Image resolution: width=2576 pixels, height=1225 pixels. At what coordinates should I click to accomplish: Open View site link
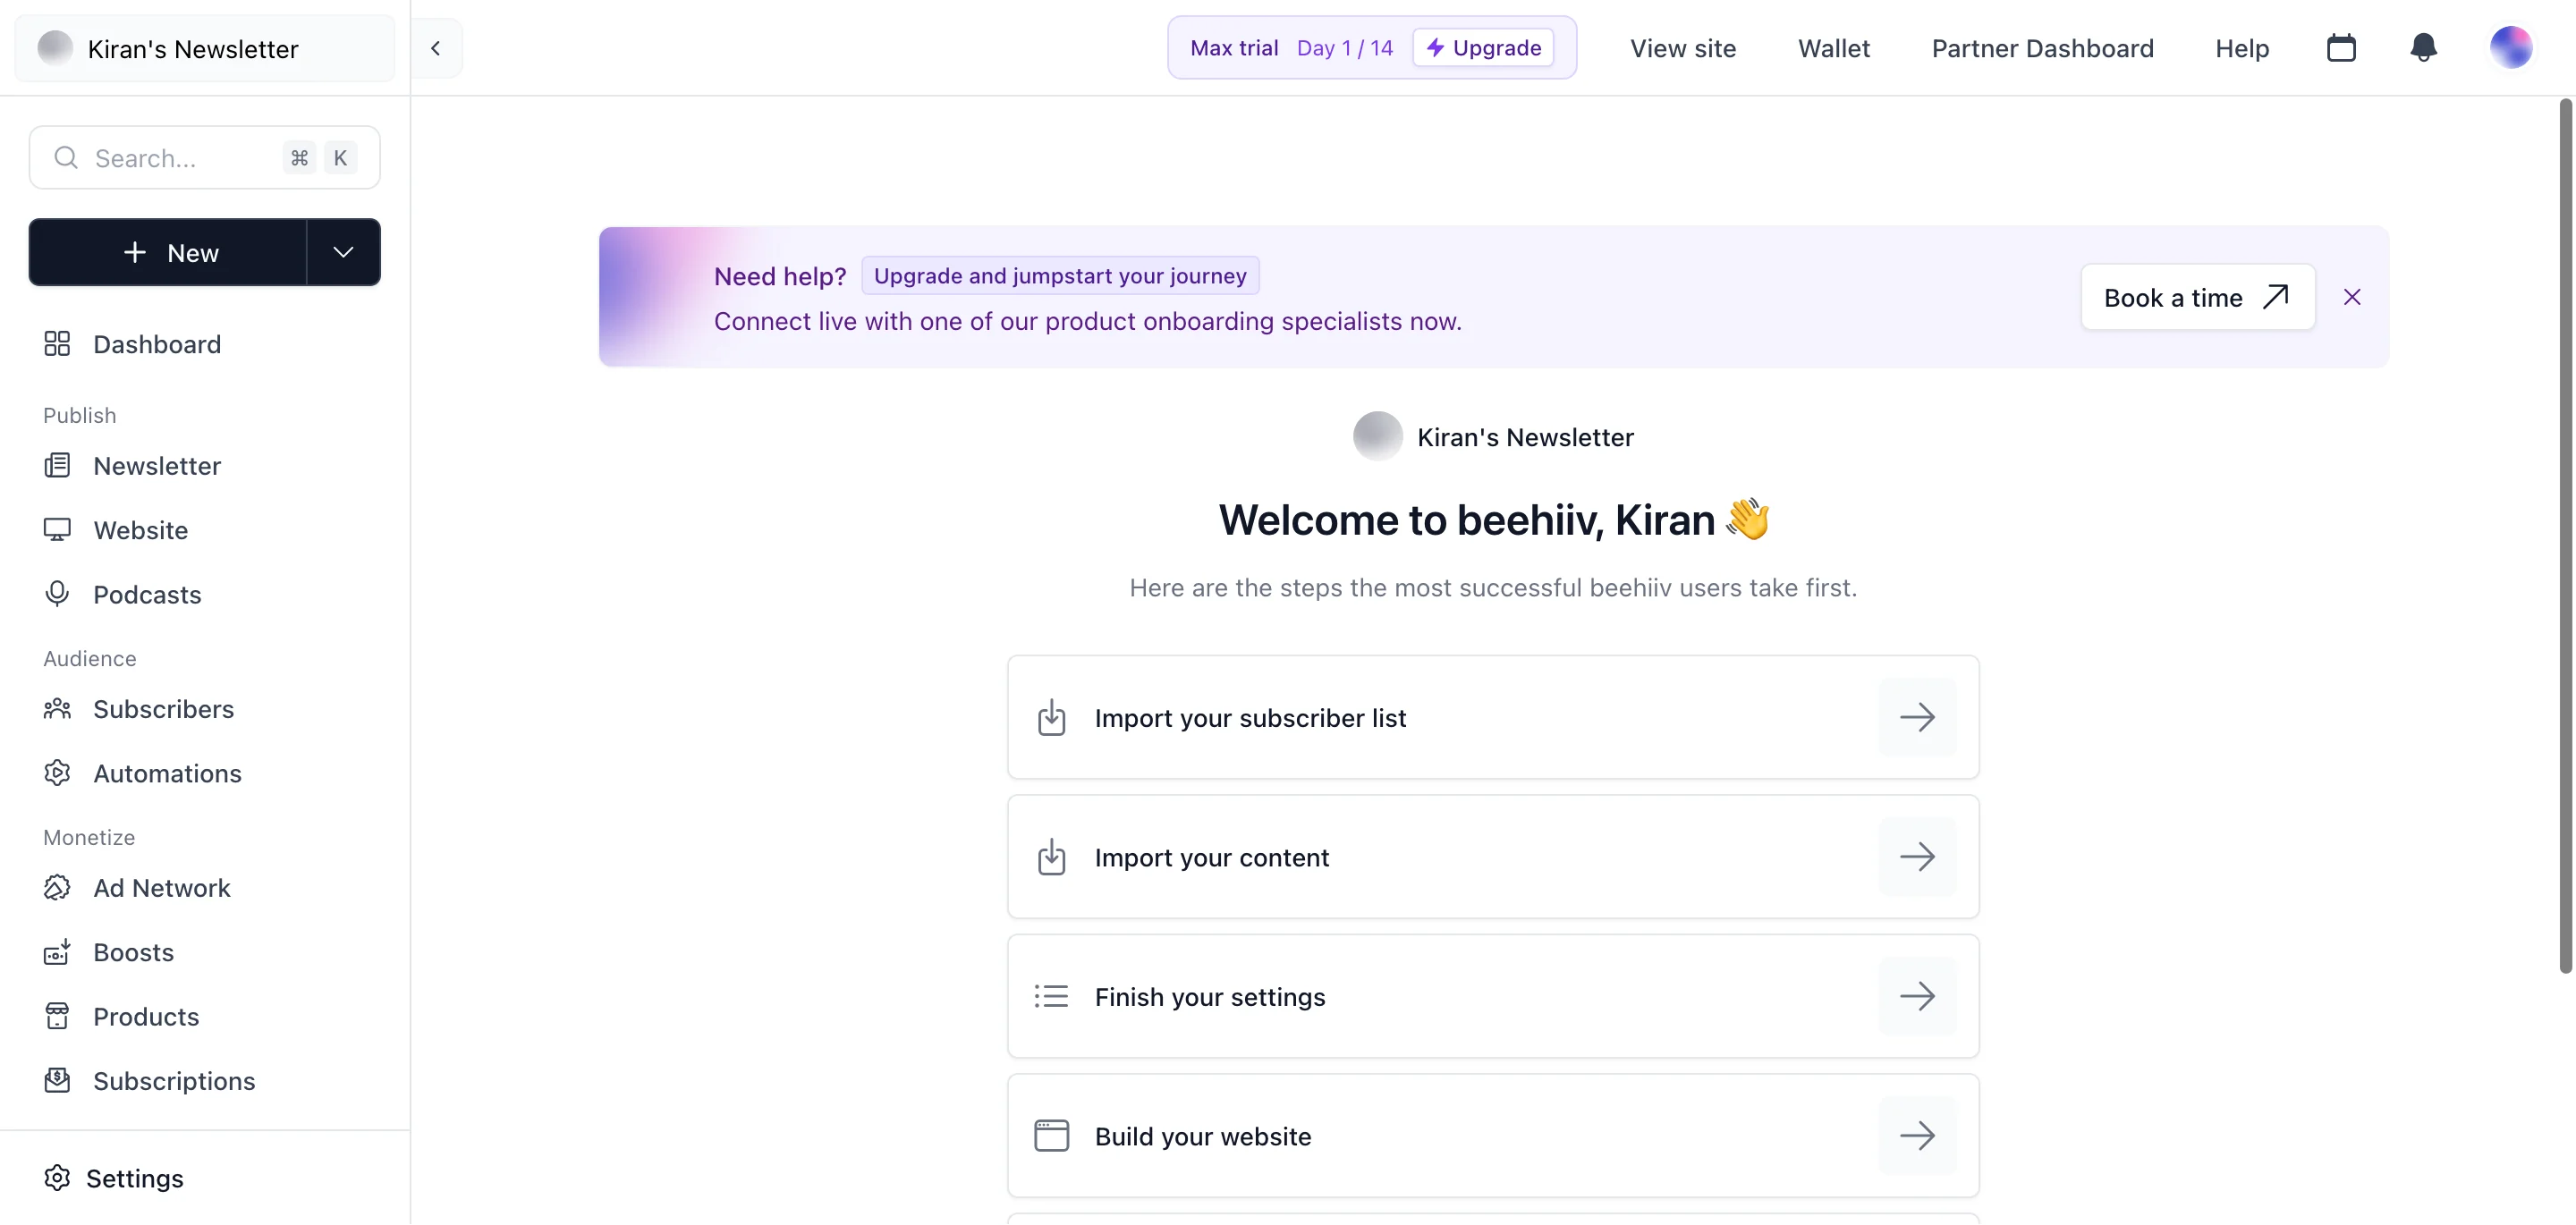1682,48
